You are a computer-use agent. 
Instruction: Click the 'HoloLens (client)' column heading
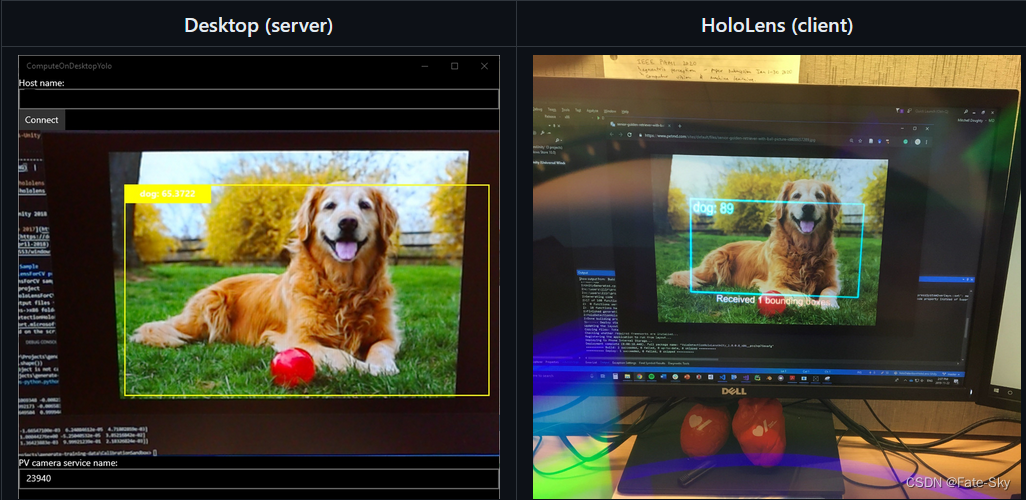(777, 25)
